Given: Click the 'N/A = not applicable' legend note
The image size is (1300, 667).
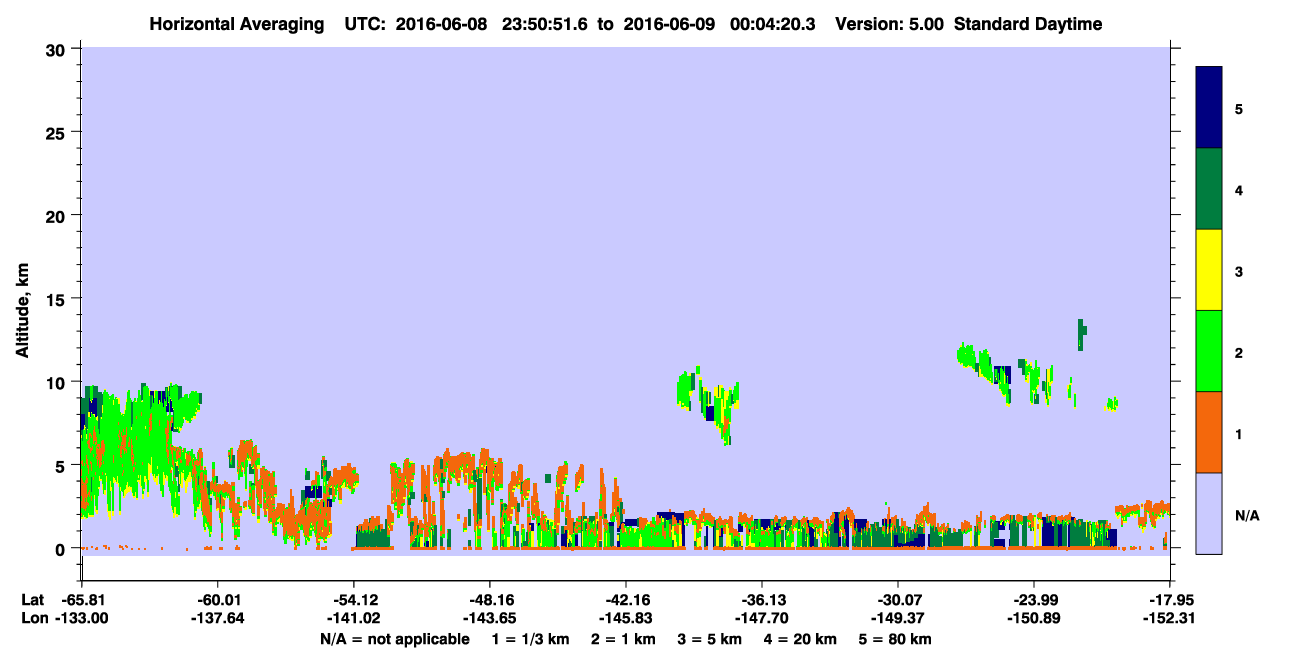Looking at the screenshot, I should [395, 639].
